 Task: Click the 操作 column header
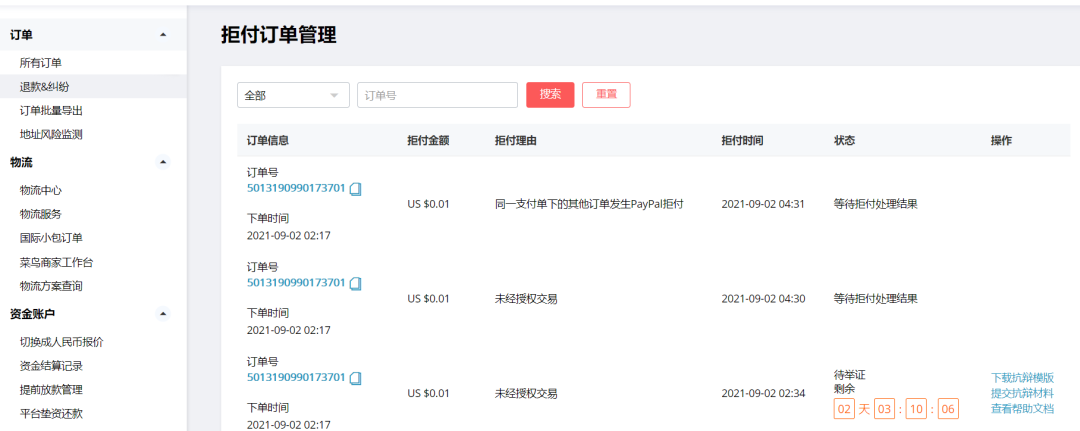[x=1001, y=140]
